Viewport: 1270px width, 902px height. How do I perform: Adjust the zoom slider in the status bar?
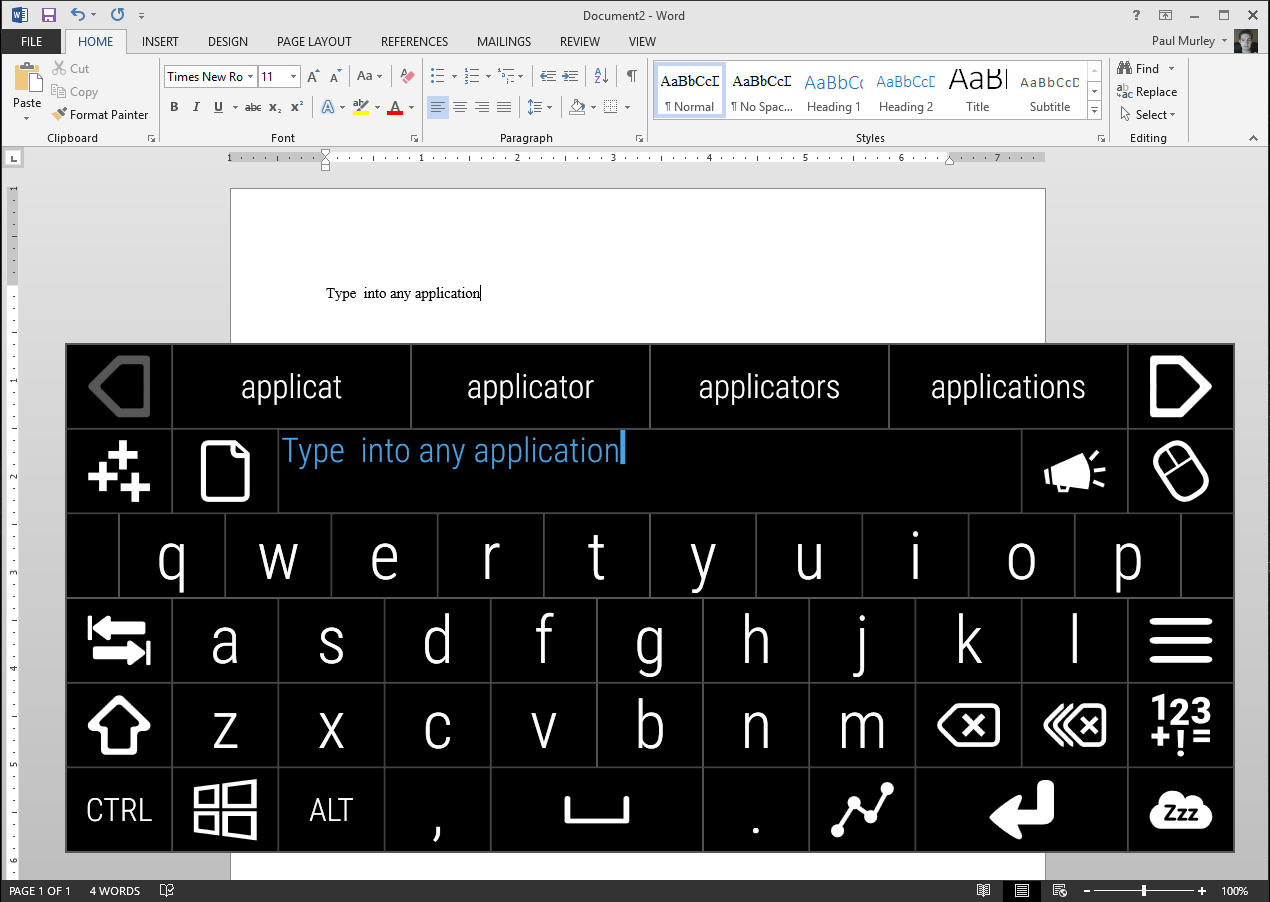pyautogui.click(x=1145, y=890)
